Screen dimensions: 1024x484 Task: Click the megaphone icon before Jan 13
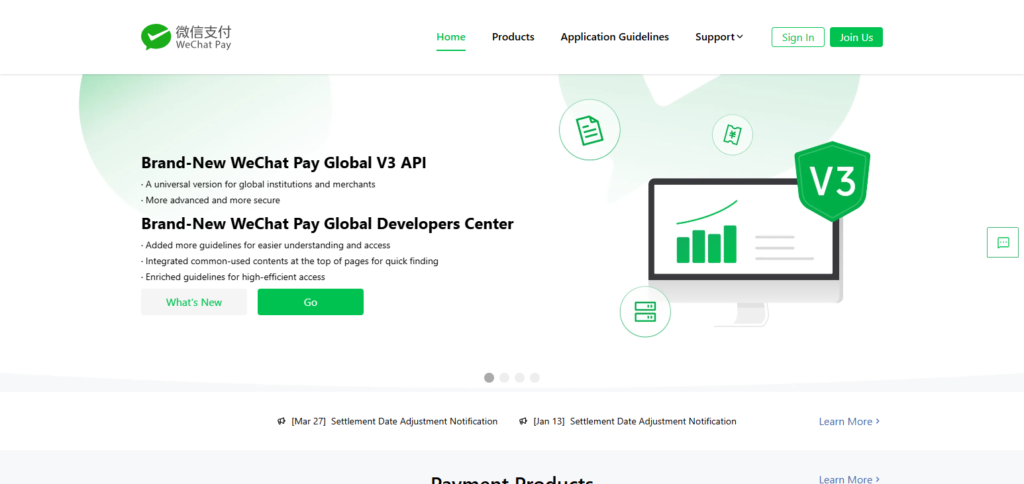(x=523, y=421)
